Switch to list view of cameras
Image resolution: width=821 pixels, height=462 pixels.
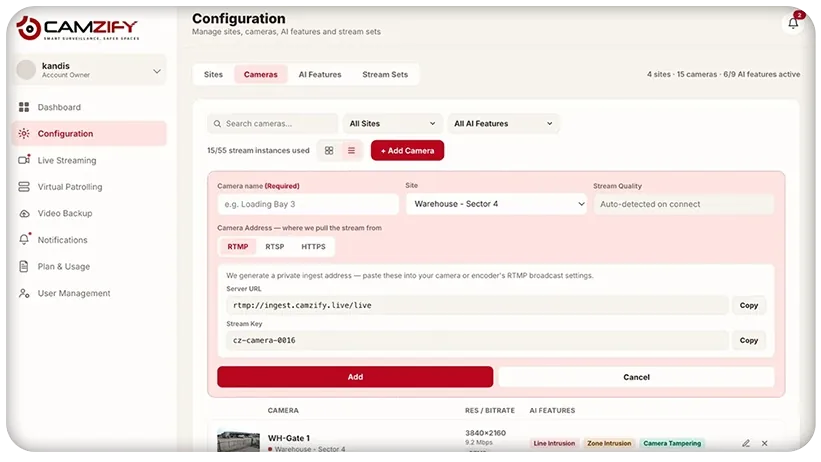pyautogui.click(x=351, y=150)
